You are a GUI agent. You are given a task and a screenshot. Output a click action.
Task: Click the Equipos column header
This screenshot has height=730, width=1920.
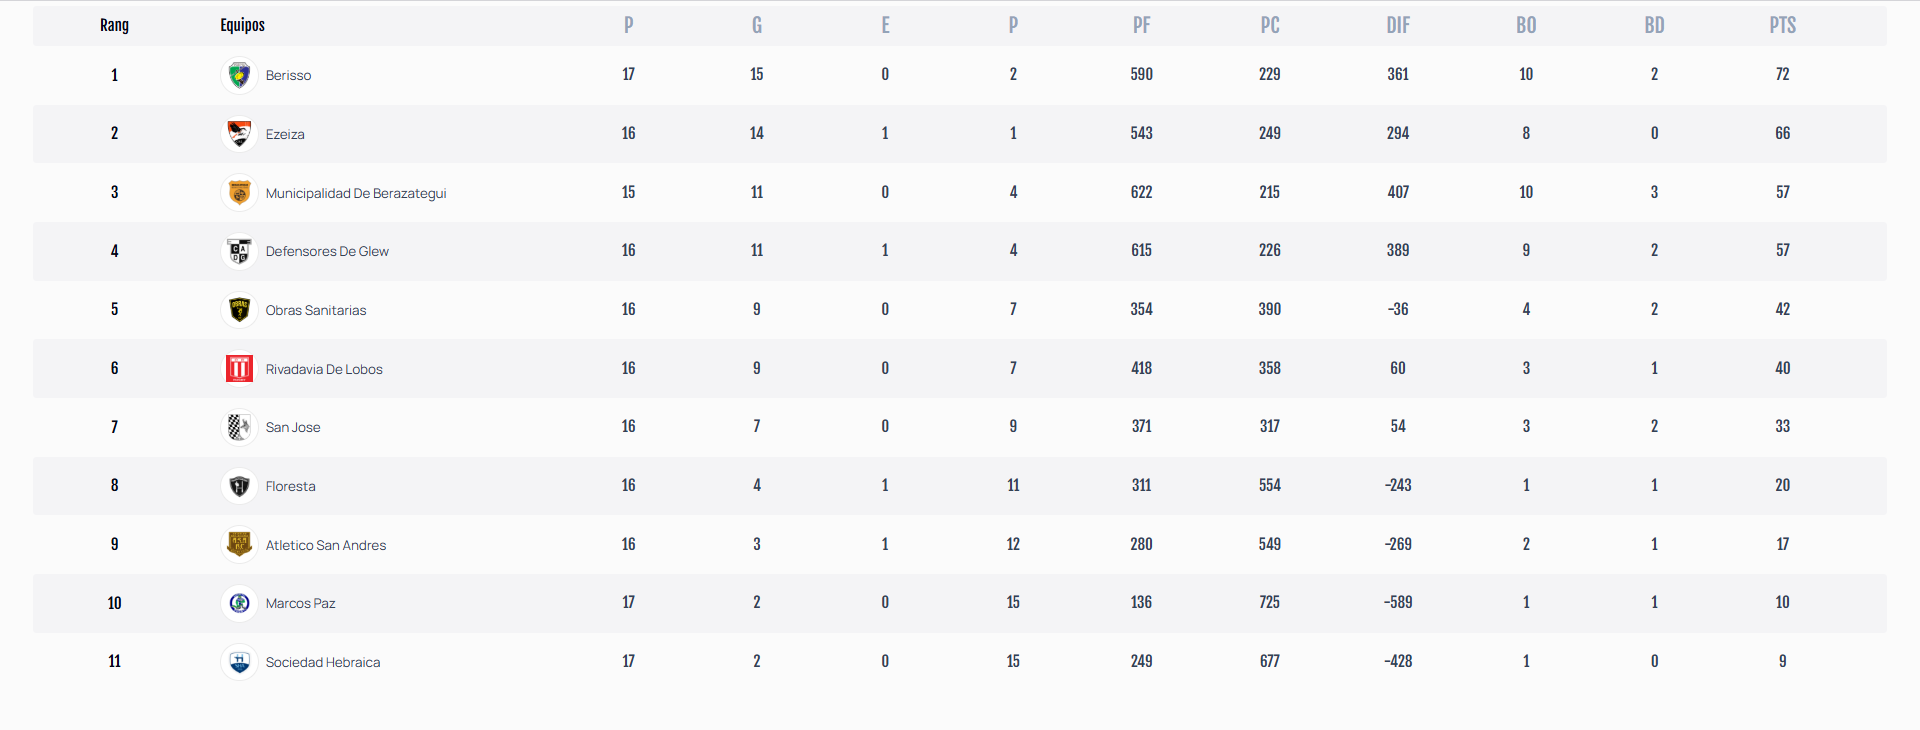point(242,26)
